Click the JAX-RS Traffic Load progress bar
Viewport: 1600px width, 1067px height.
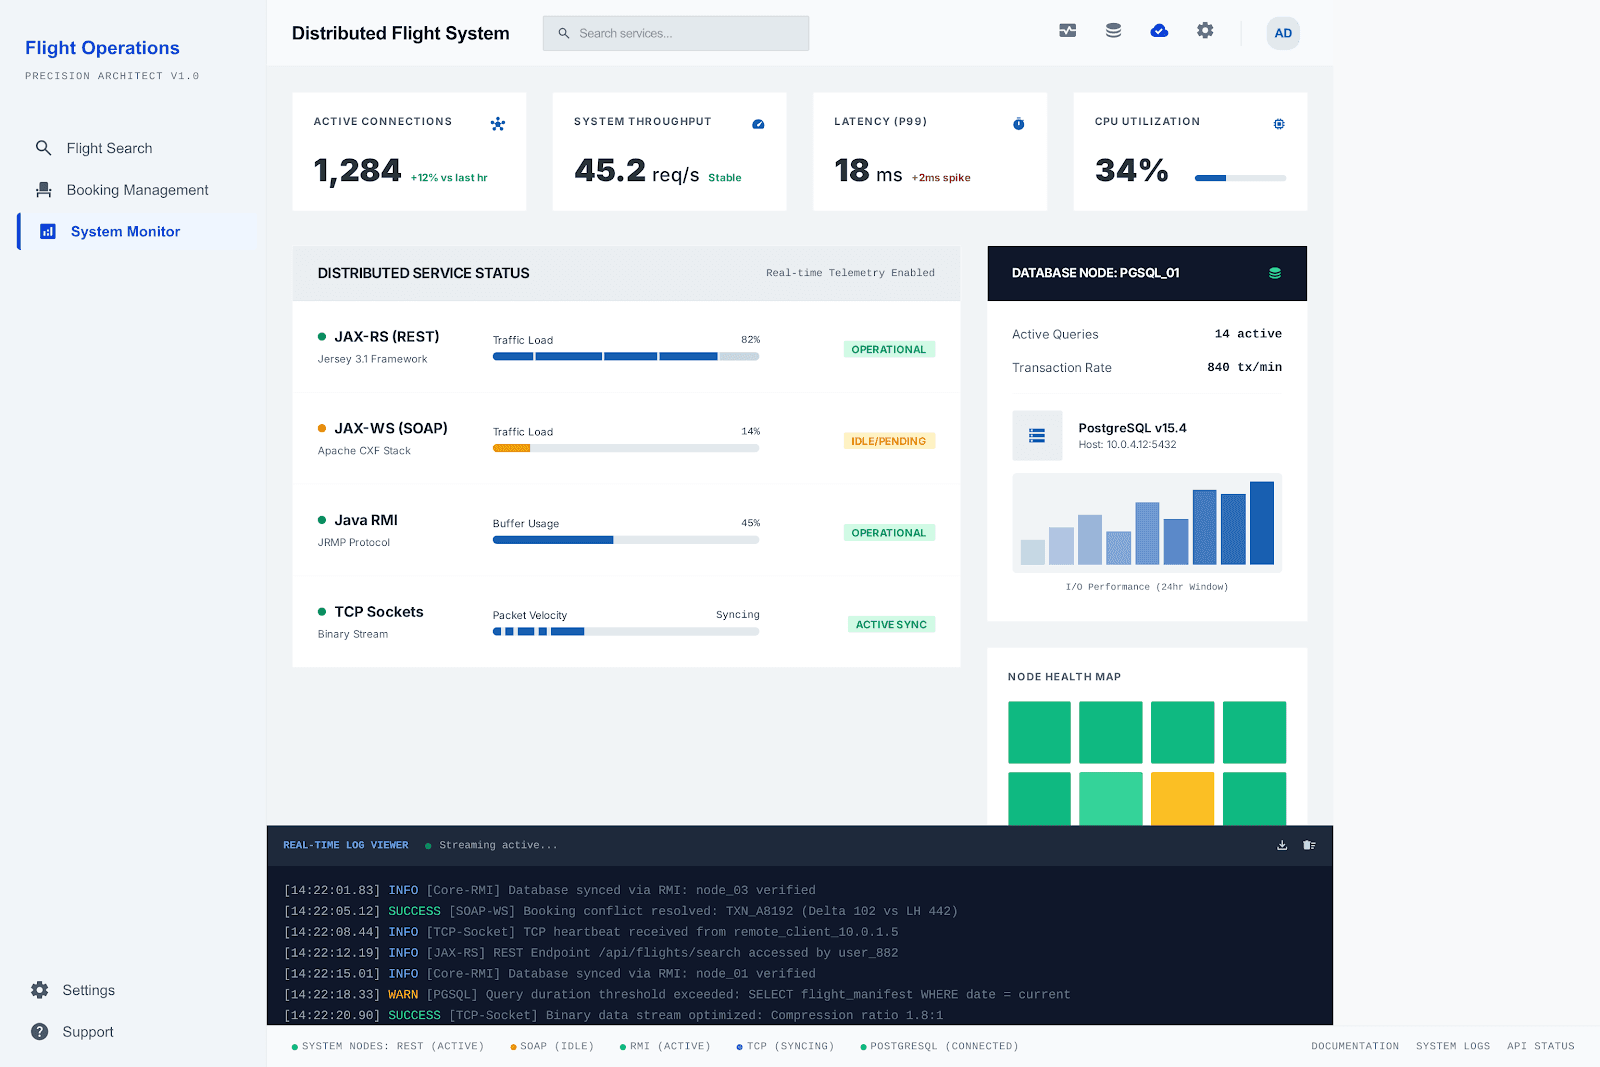(x=625, y=356)
